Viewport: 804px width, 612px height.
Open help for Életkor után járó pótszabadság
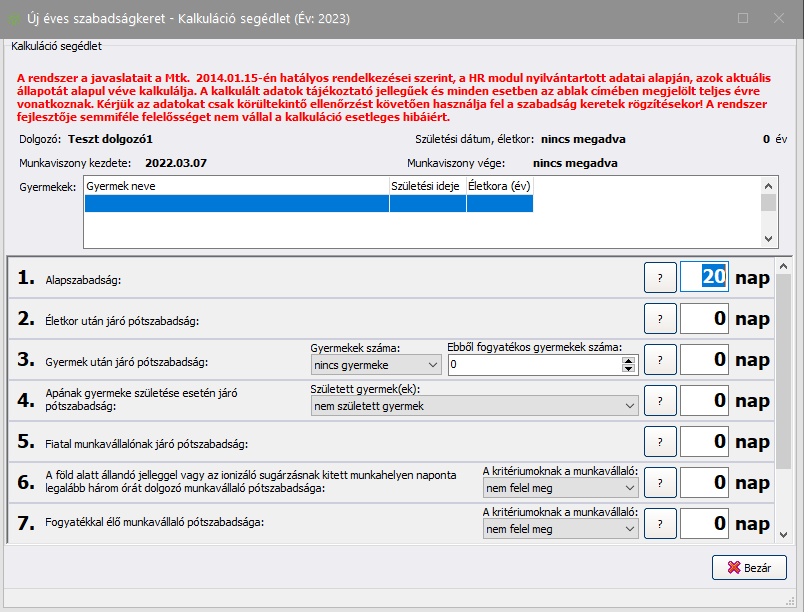[x=659, y=319]
